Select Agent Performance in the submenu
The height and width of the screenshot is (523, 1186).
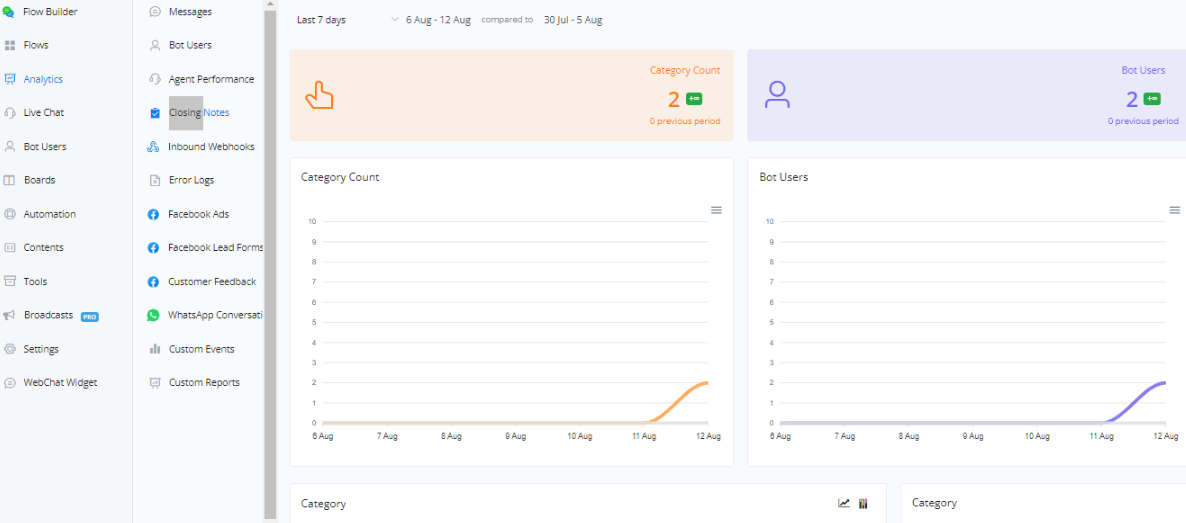pyautogui.click(x=211, y=79)
